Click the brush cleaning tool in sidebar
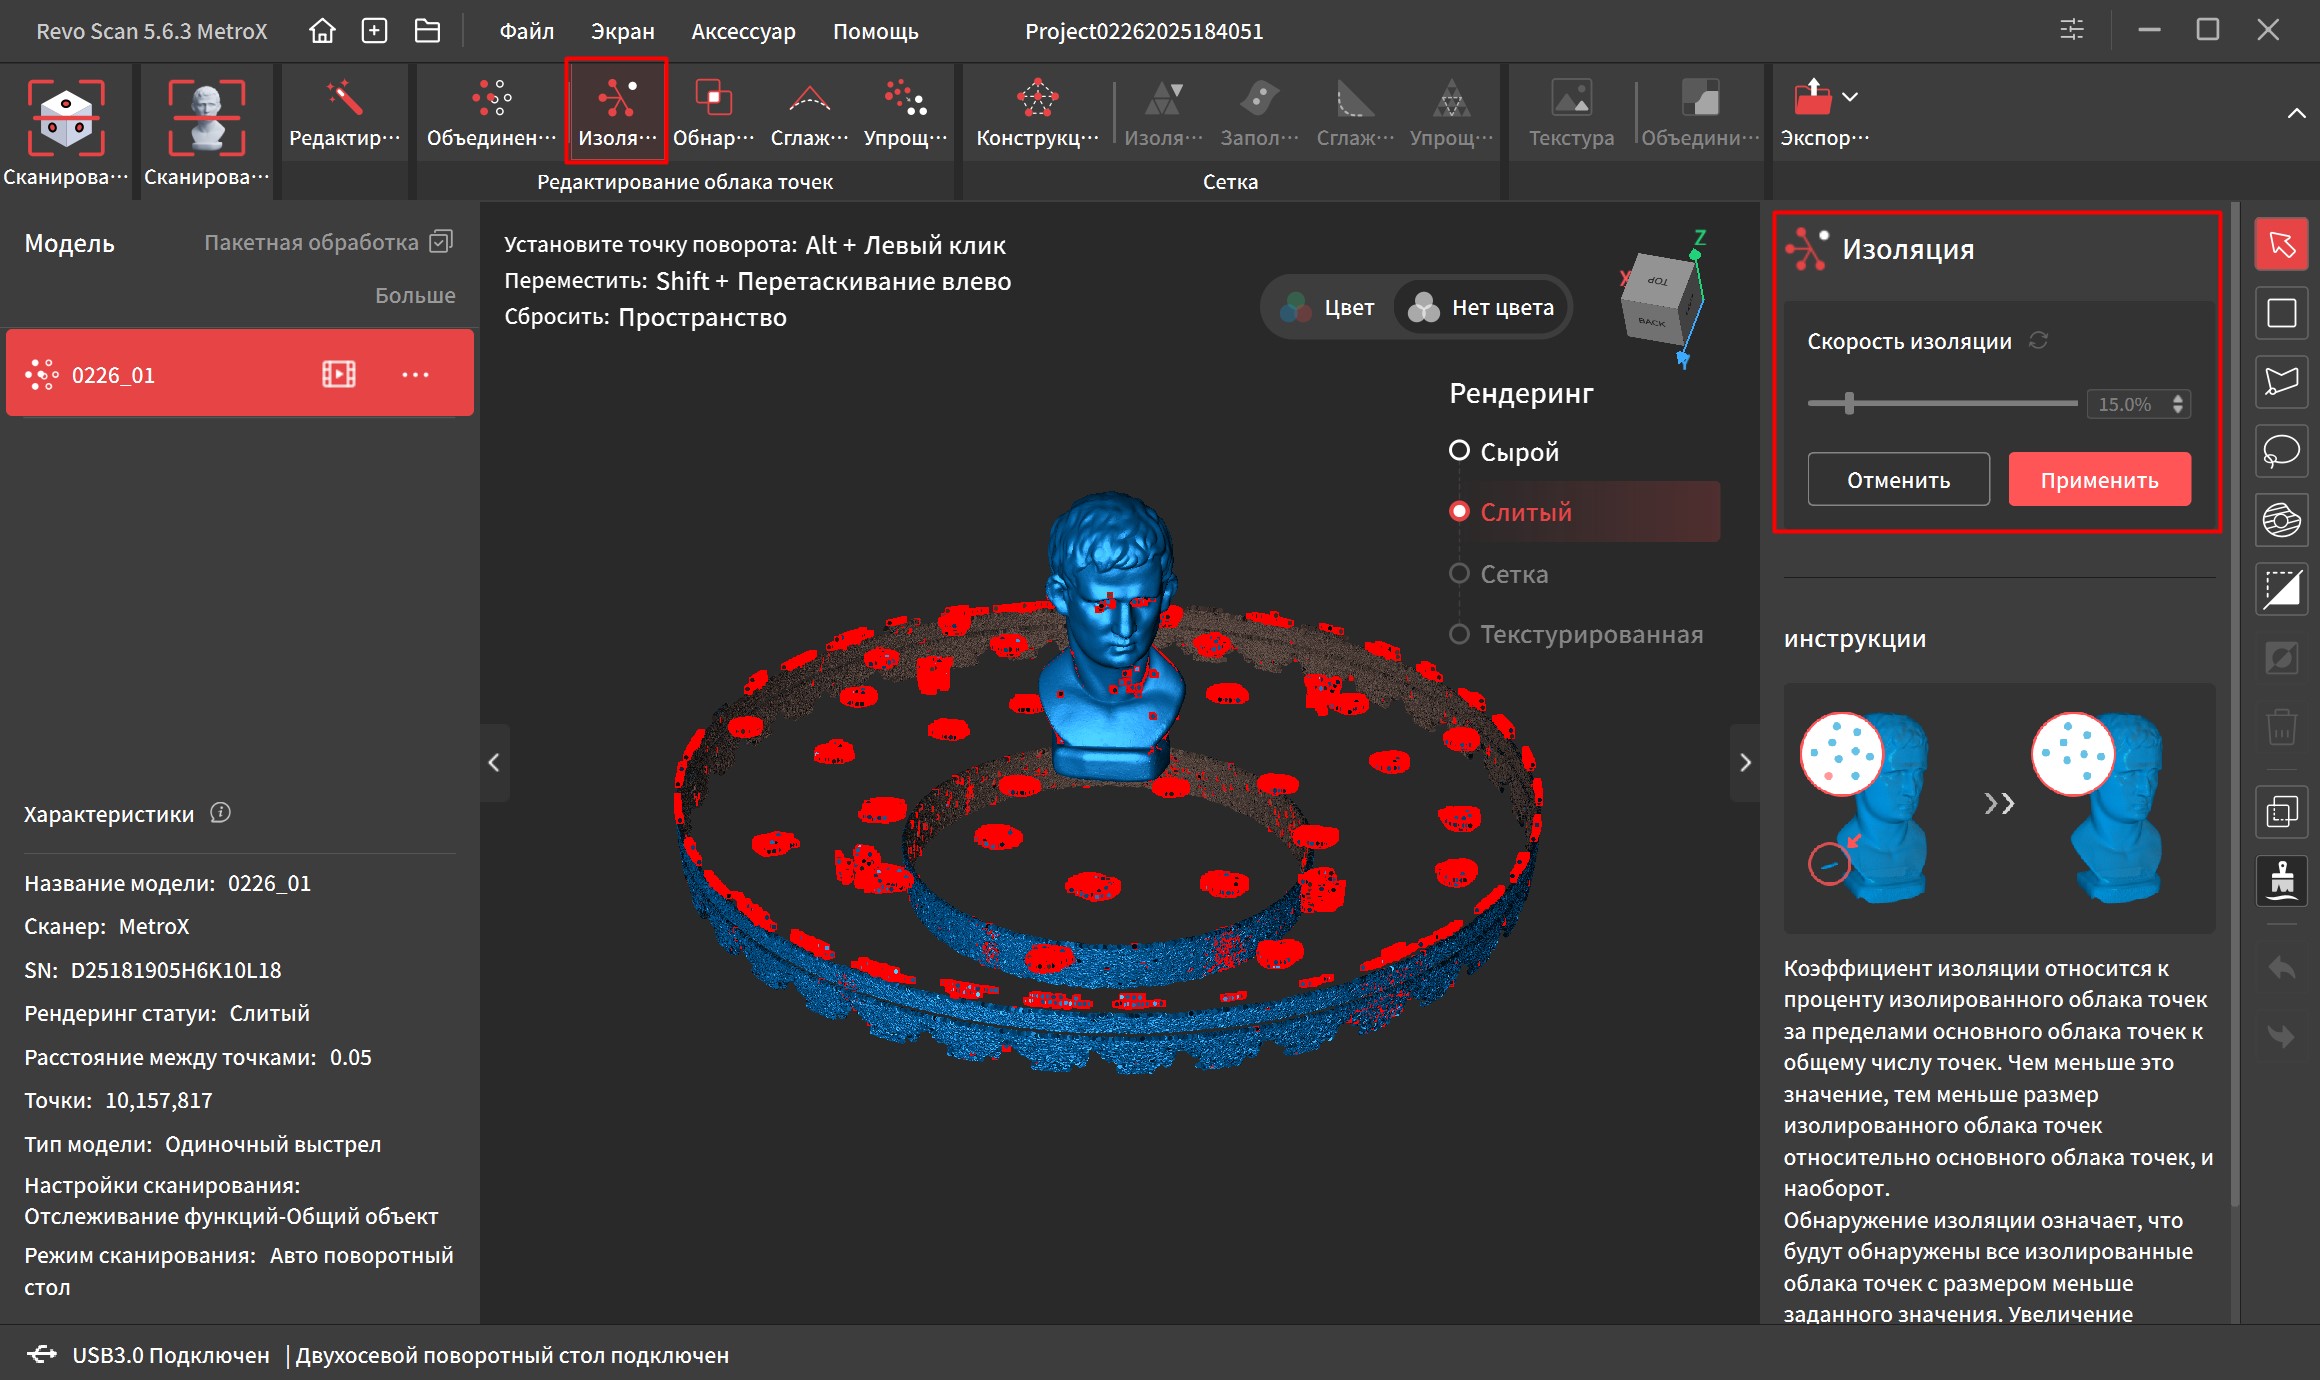Image resolution: width=2320 pixels, height=1380 pixels. click(x=2281, y=881)
